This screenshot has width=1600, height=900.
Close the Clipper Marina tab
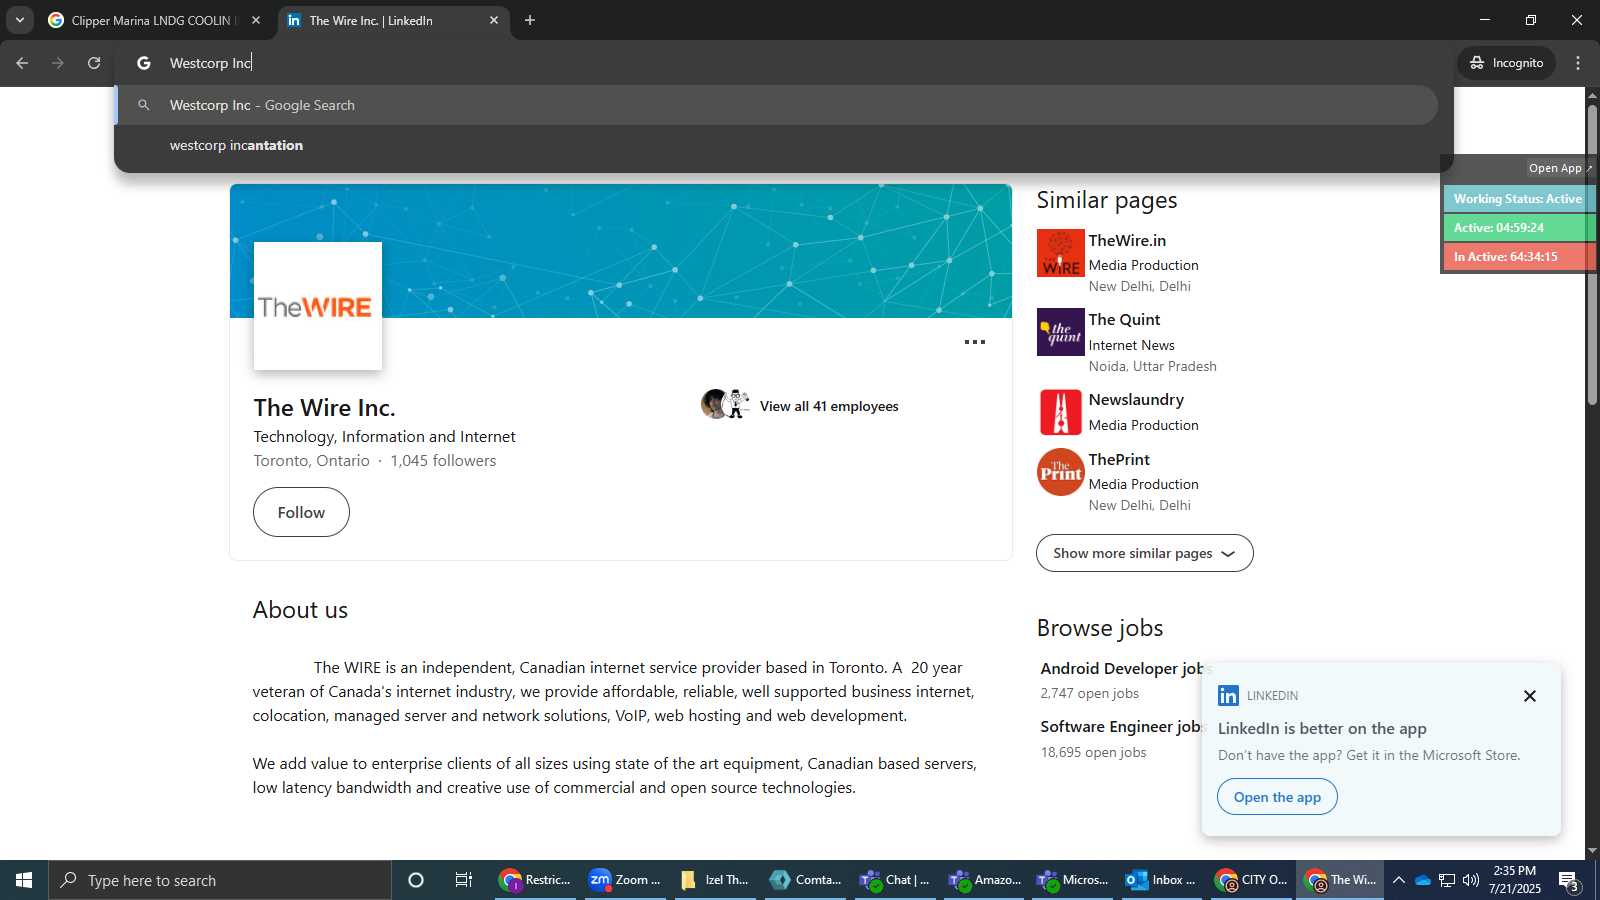(x=256, y=20)
